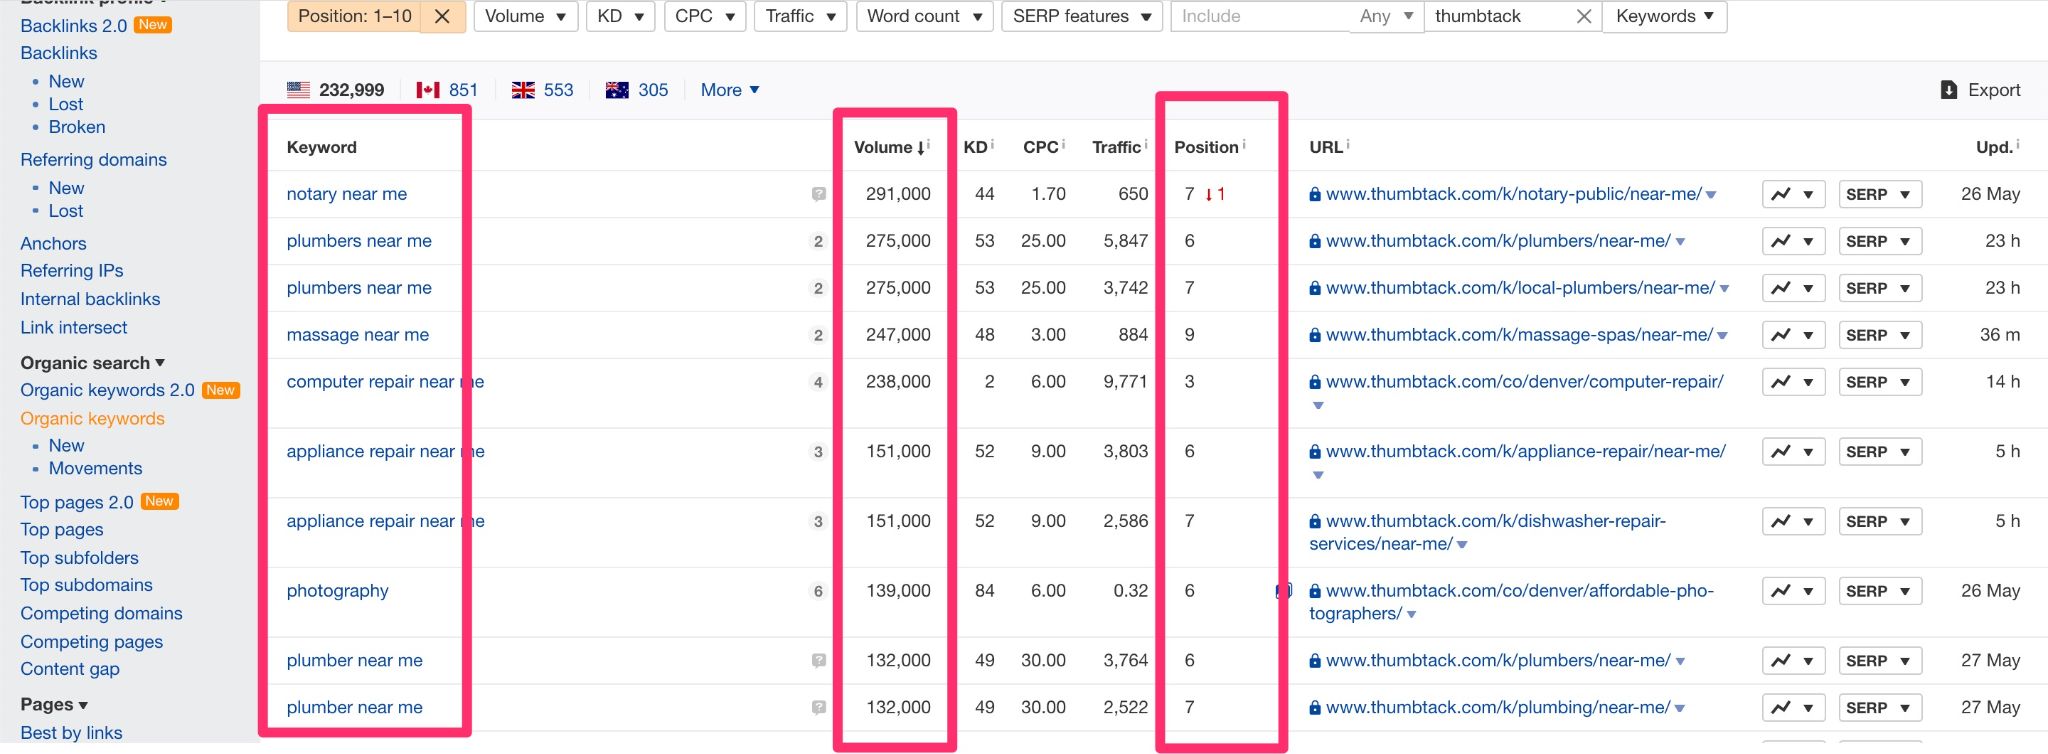The height and width of the screenshot is (754, 2048).
Task: Open Link intersect in sidebar
Action: tap(74, 328)
